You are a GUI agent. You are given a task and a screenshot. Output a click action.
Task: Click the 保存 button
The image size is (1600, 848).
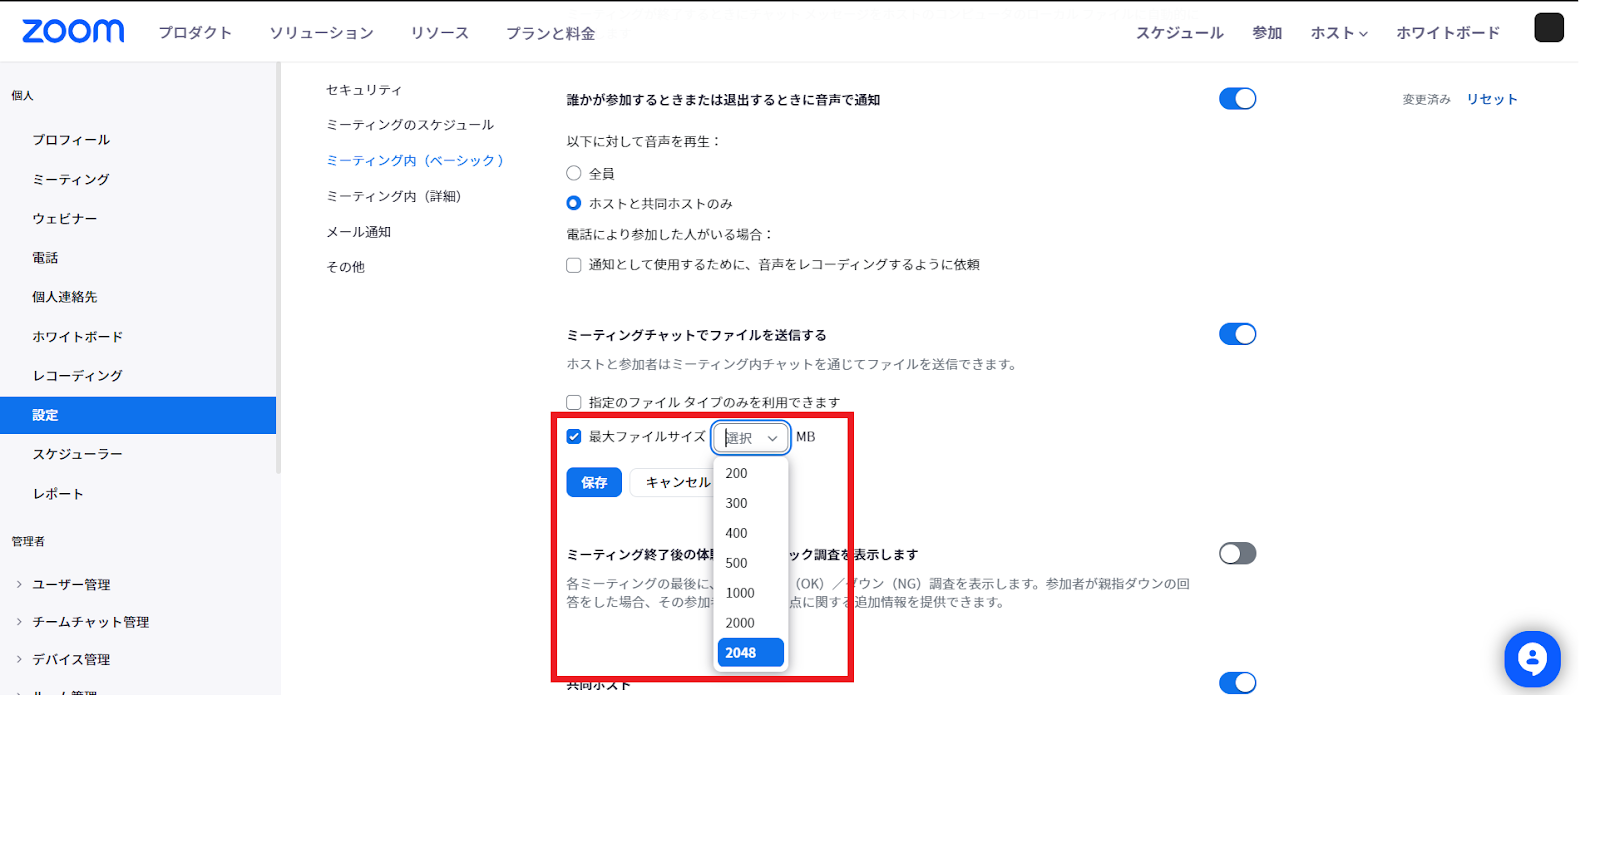tap(594, 482)
